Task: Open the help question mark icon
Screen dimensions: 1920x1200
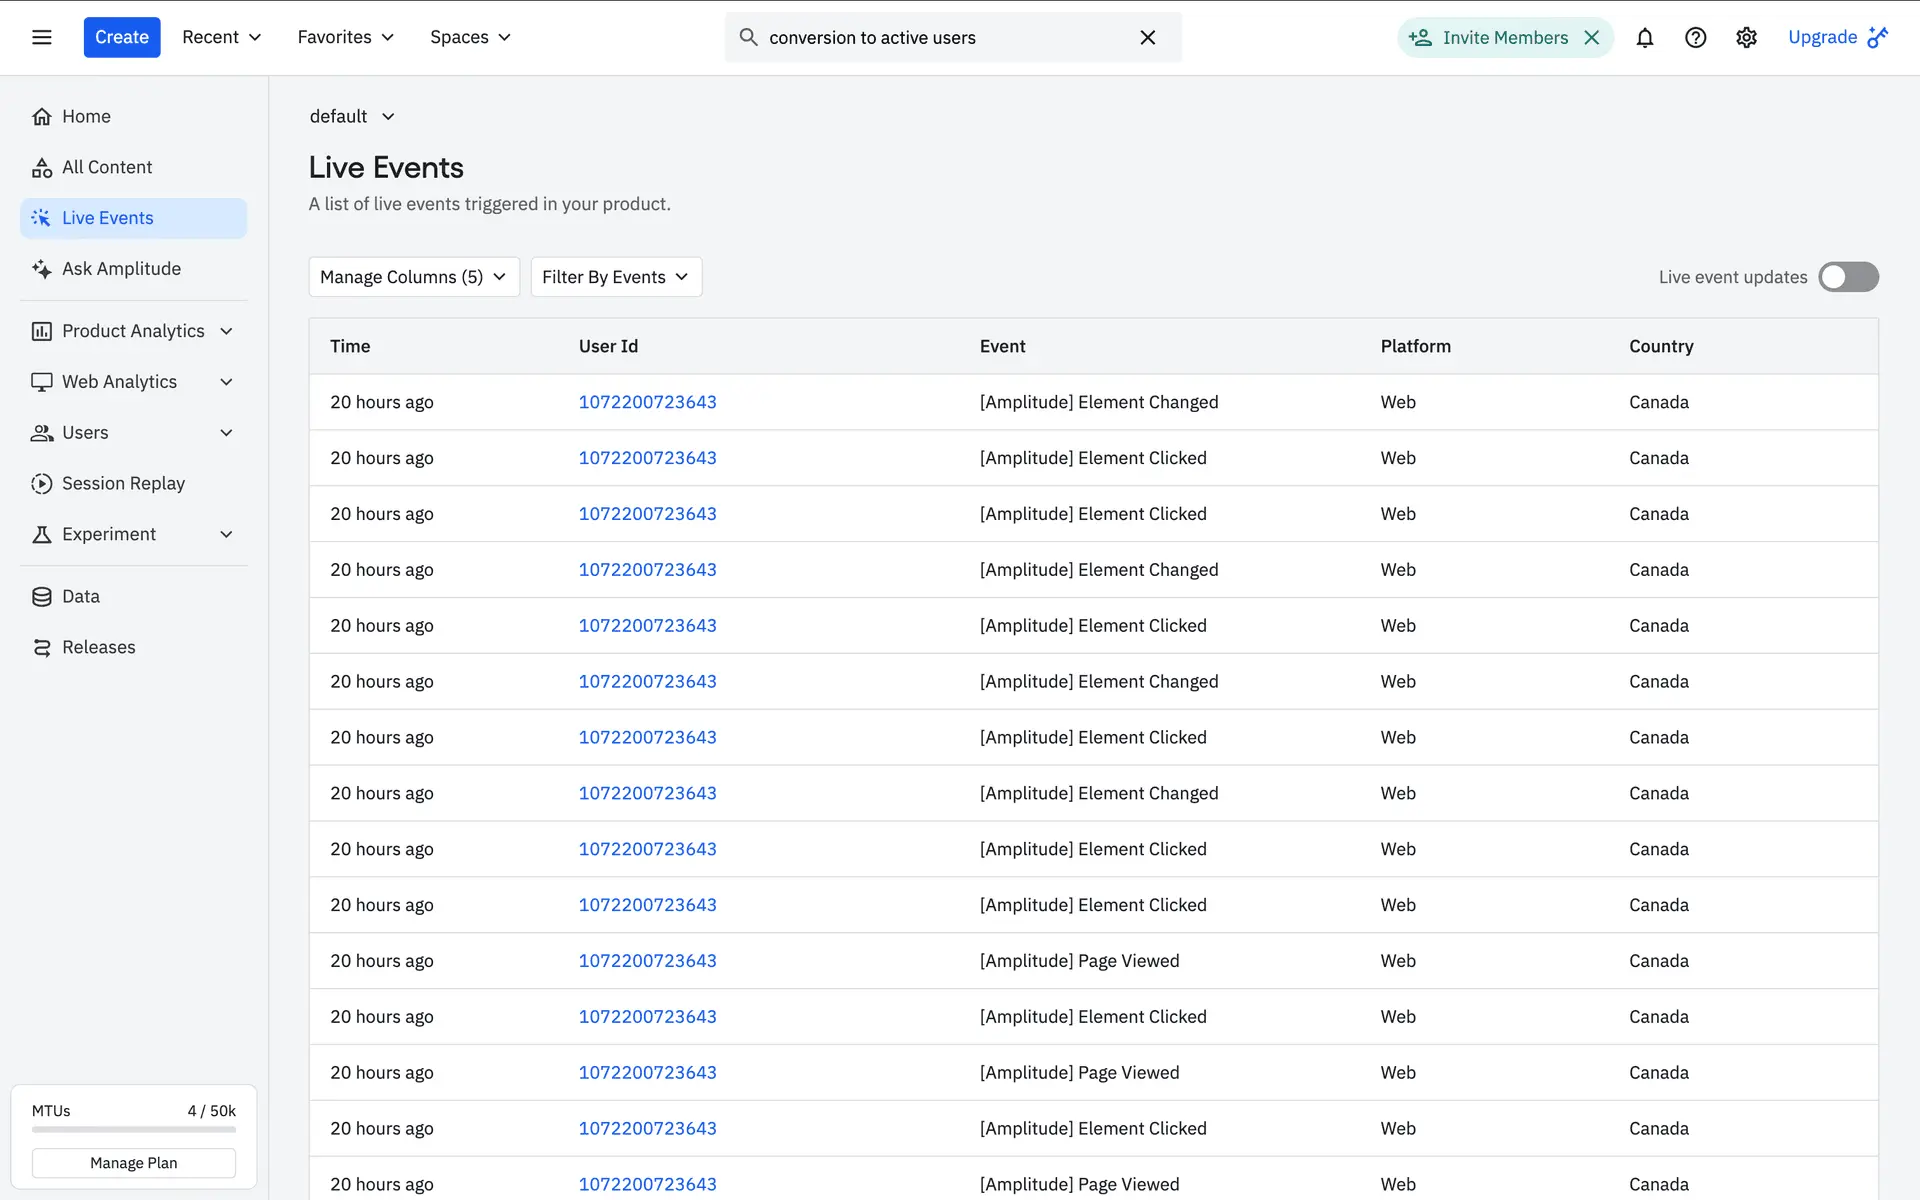Action: 1695,37
